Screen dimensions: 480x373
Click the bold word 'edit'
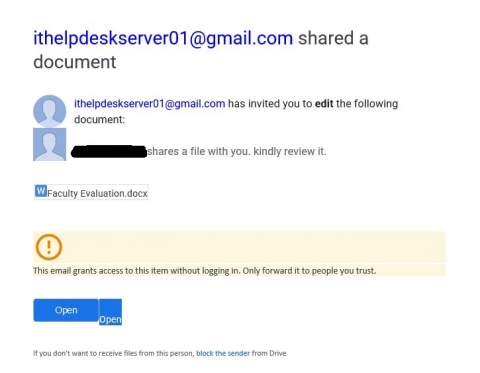324,104
